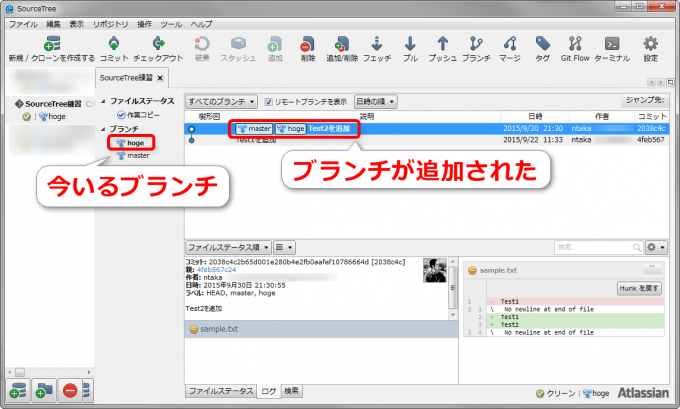Open the All branches (すべてのブランチ) dropdown
680x409 pixels.
221,102
